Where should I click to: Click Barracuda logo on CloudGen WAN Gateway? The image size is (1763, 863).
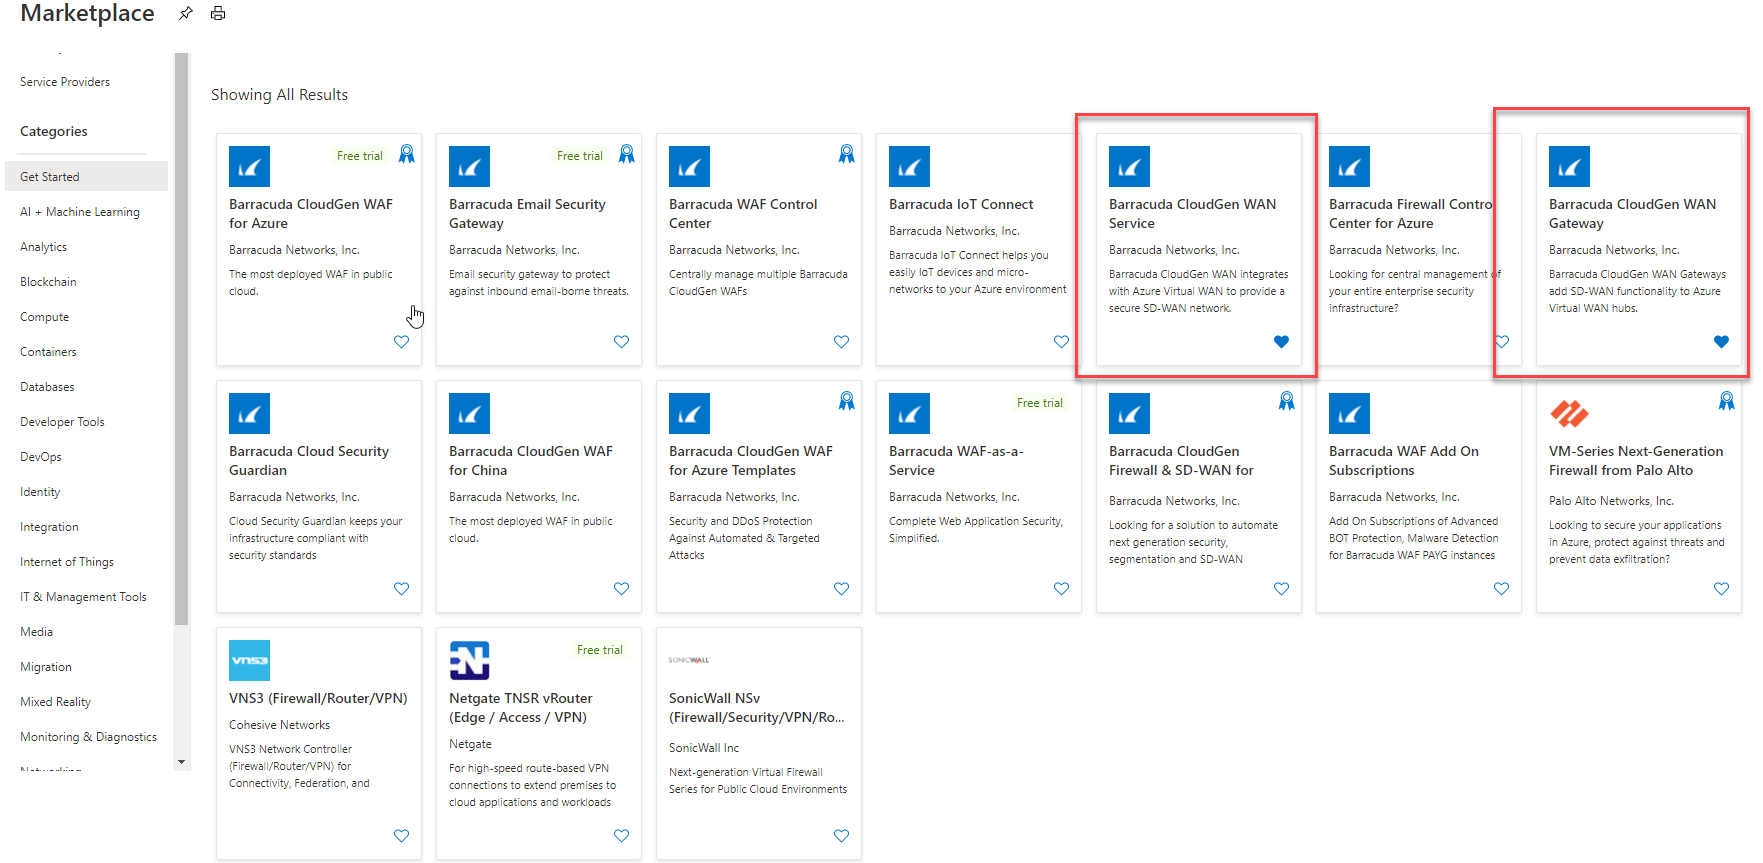pyautogui.click(x=1569, y=167)
